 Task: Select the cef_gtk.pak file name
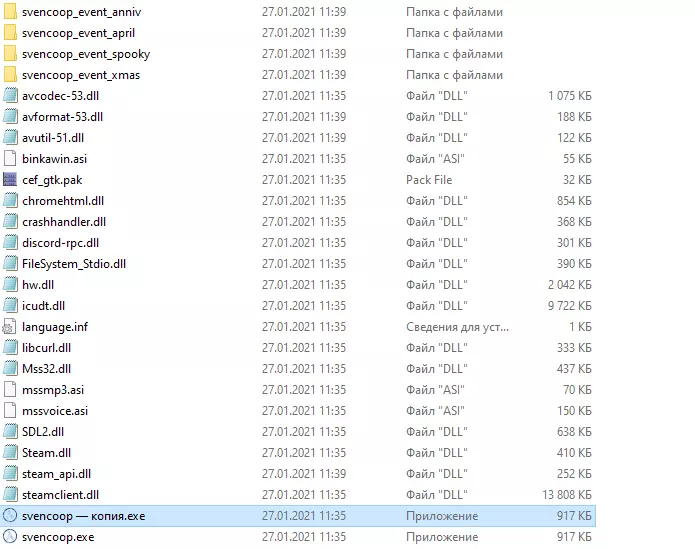(x=52, y=180)
